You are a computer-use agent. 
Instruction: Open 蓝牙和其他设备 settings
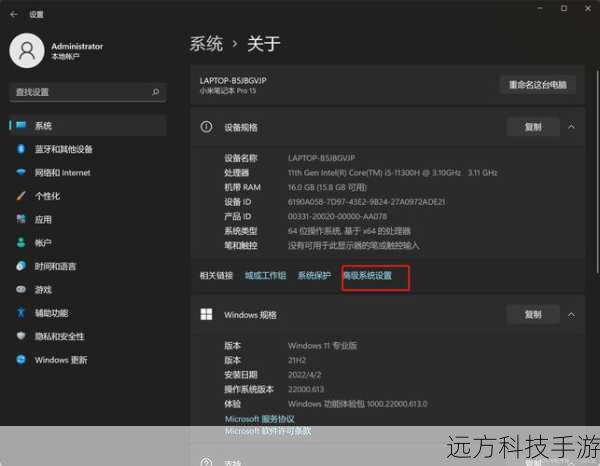(88, 149)
